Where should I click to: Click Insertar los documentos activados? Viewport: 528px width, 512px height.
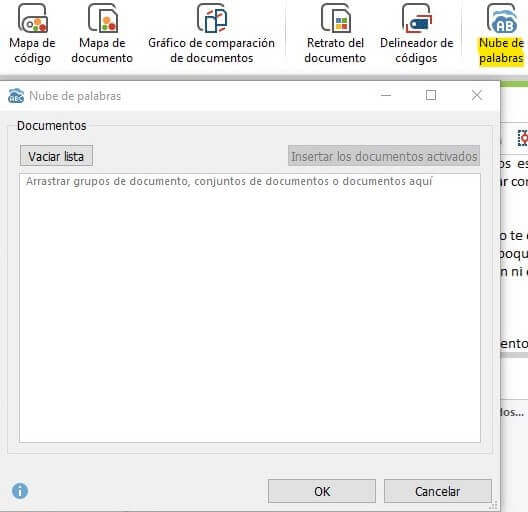point(384,156)
